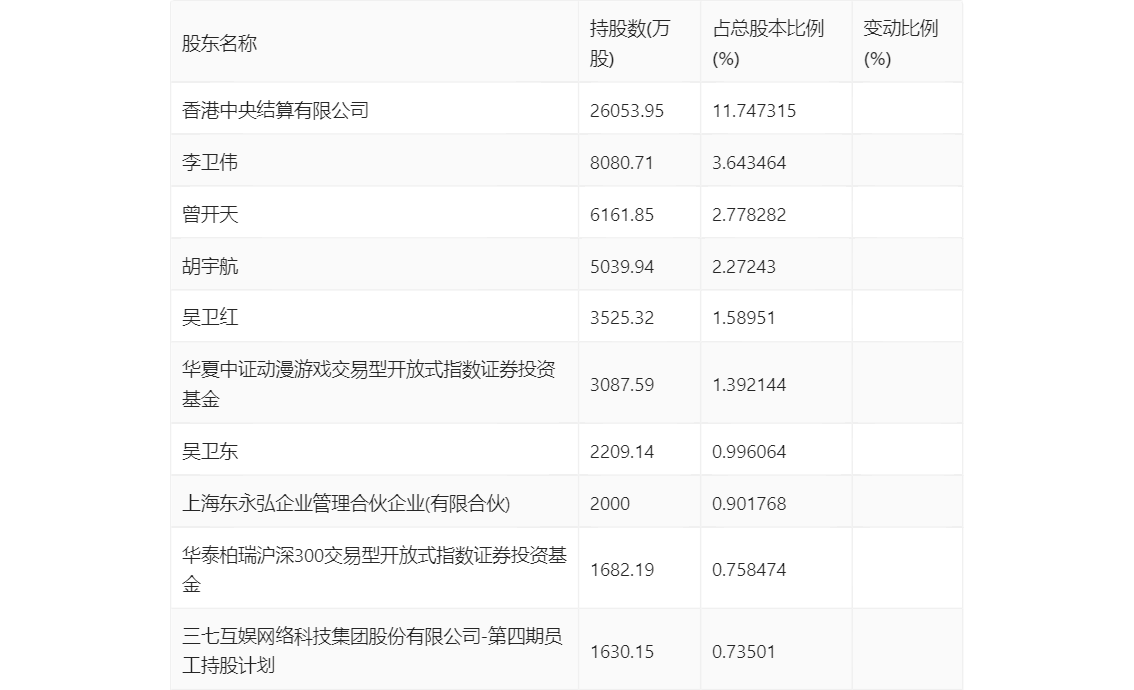1134x690 pixels.
Task: Select shareholder 上海东永弘企业管理合伙企业
Action: pyautogui.click(x=346, y=503)
